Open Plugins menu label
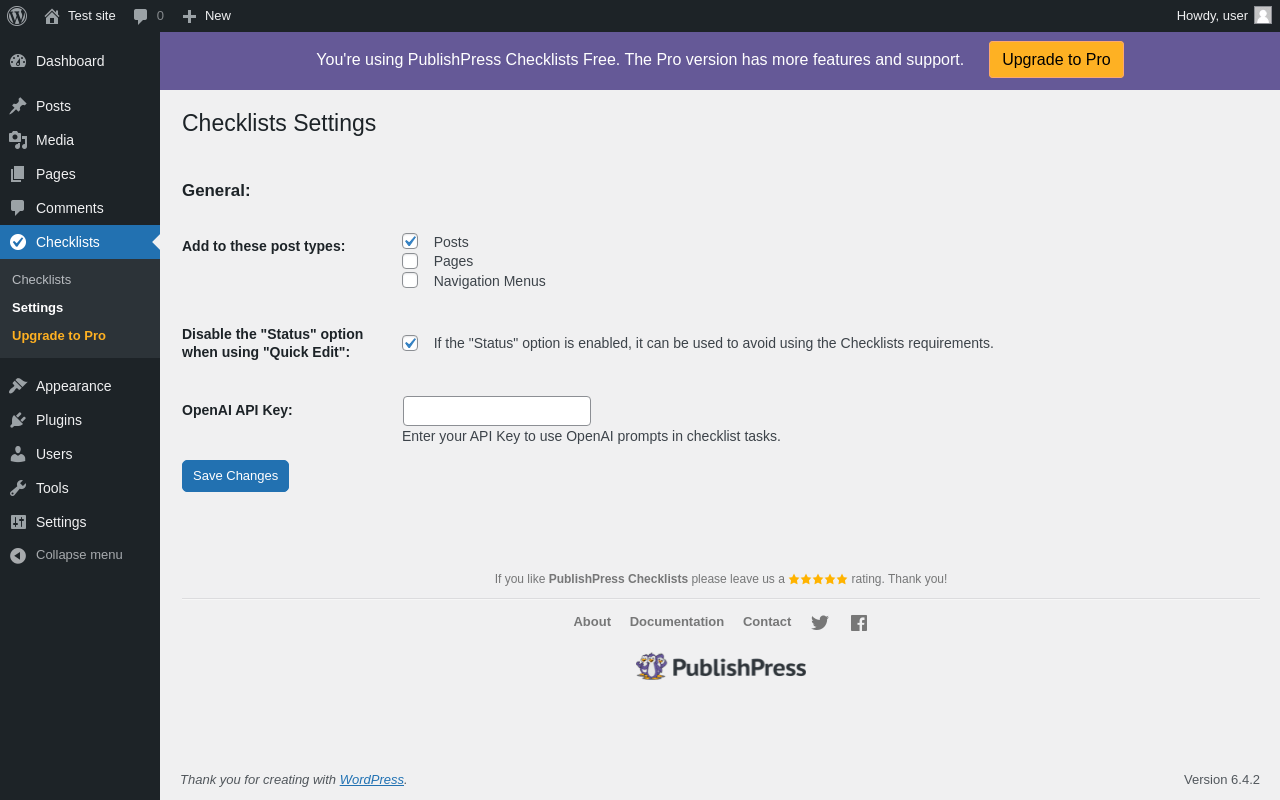Viewport: 1280px width, 800px height. point(59,420)
